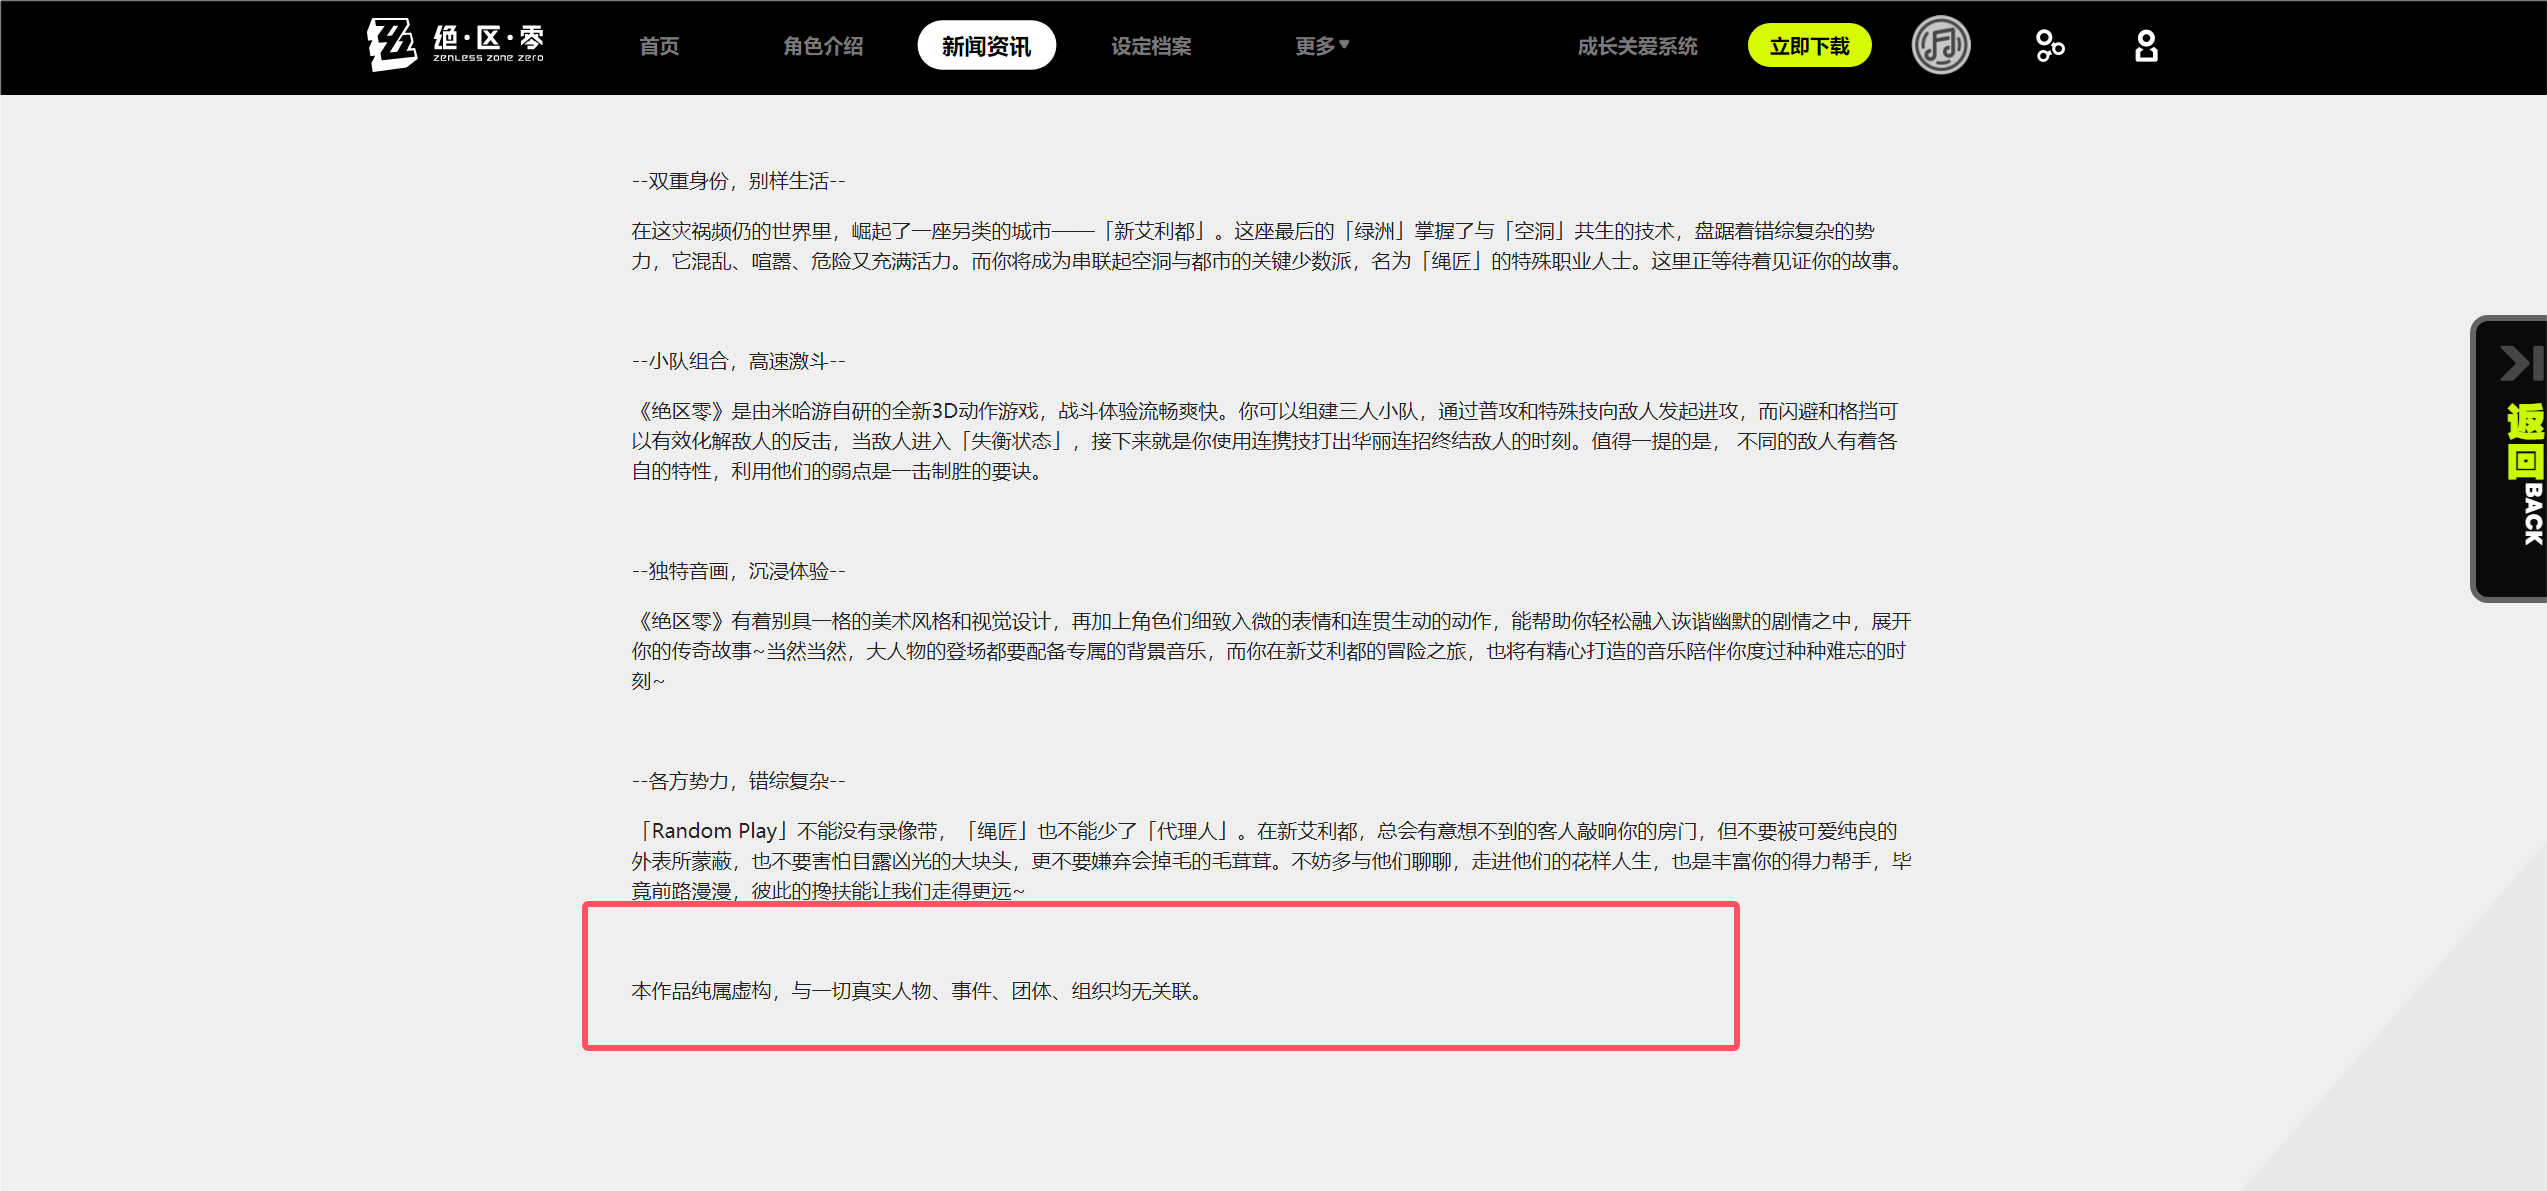Go to the 首页 menu item
Viewport: 2547px width, 1191px height.
(659, 46)
